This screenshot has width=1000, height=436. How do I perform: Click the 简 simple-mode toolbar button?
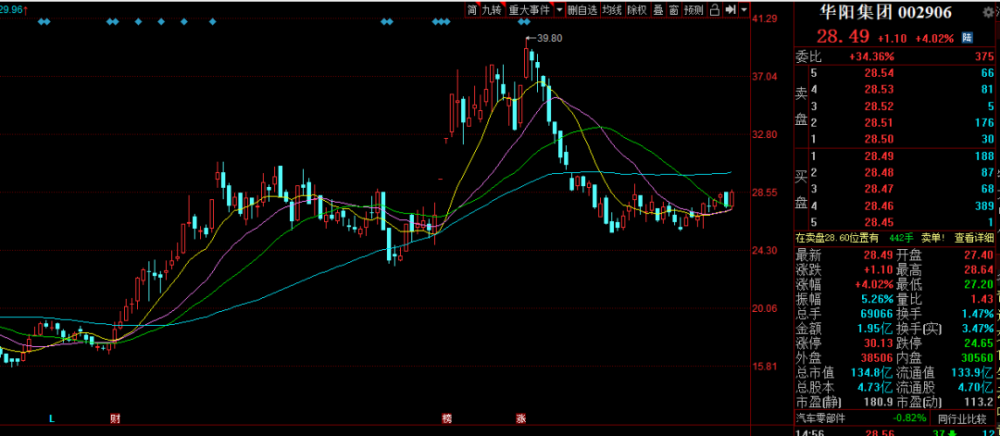point(472,10)
